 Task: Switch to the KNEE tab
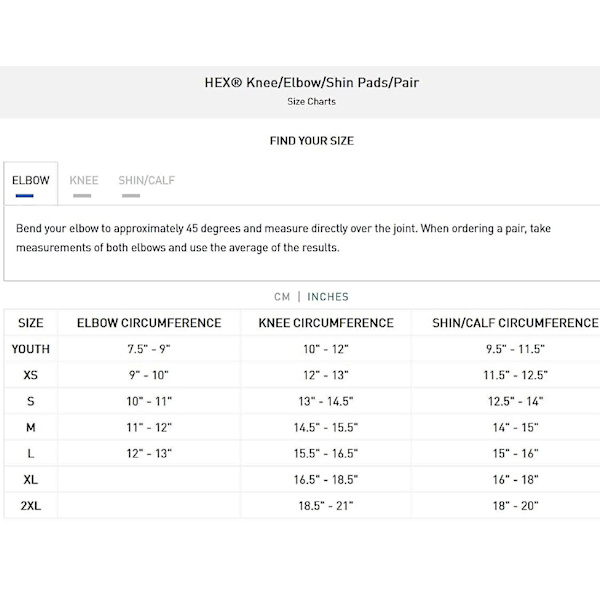tap(84, 180)
